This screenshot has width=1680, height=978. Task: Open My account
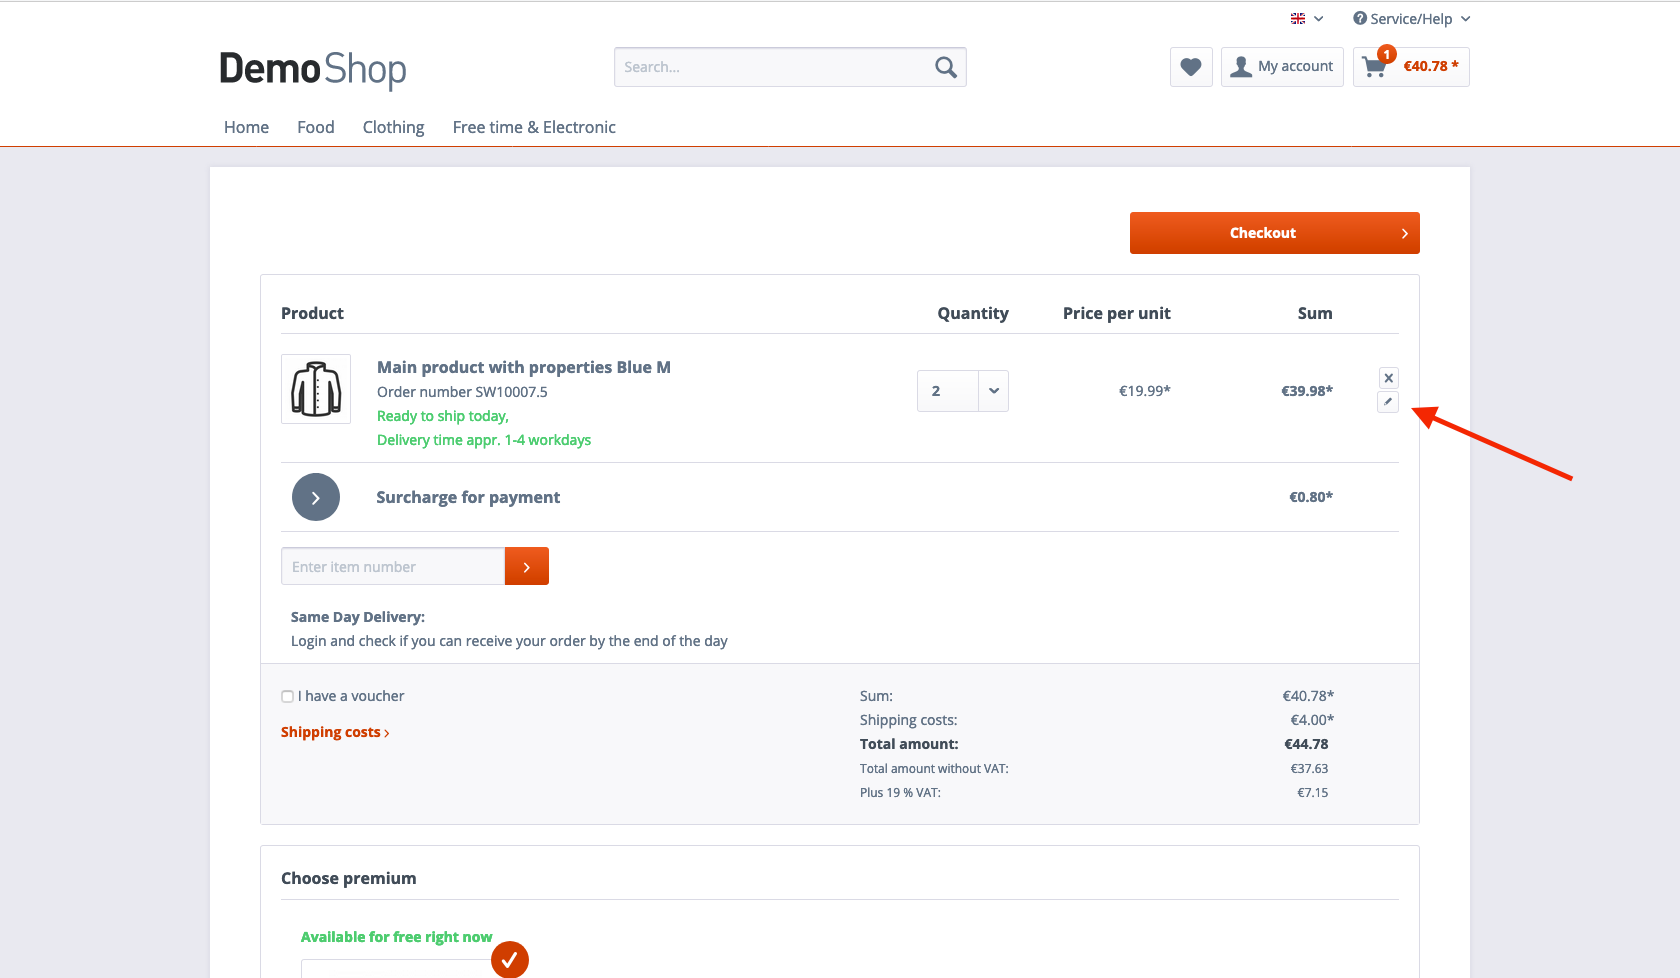coord(1282,67)
